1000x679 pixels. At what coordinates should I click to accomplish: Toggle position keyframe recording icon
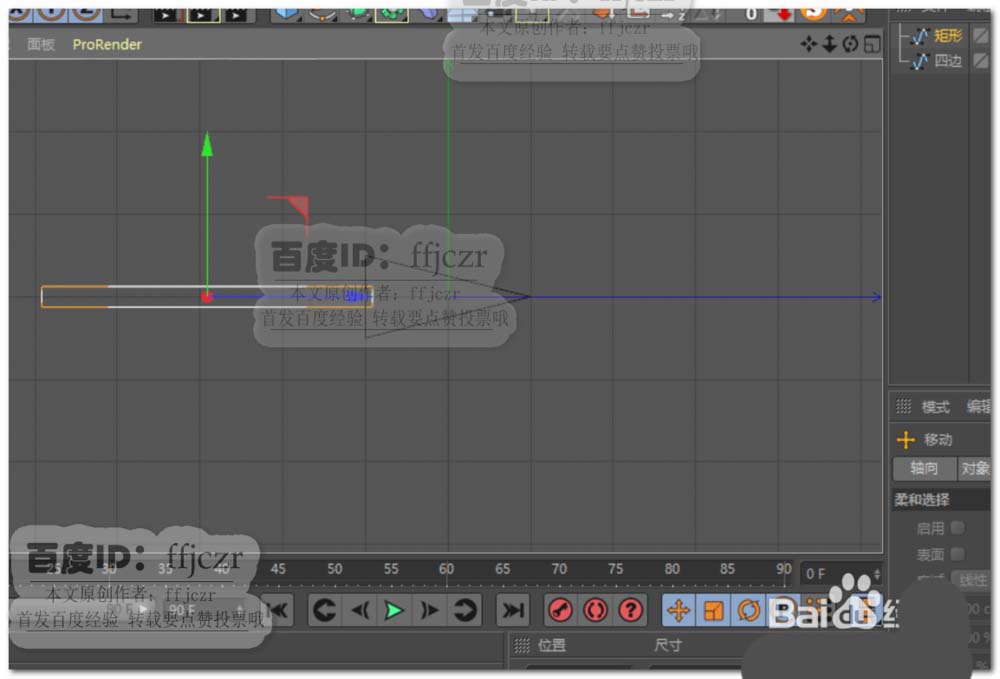(x=679, y=610)
